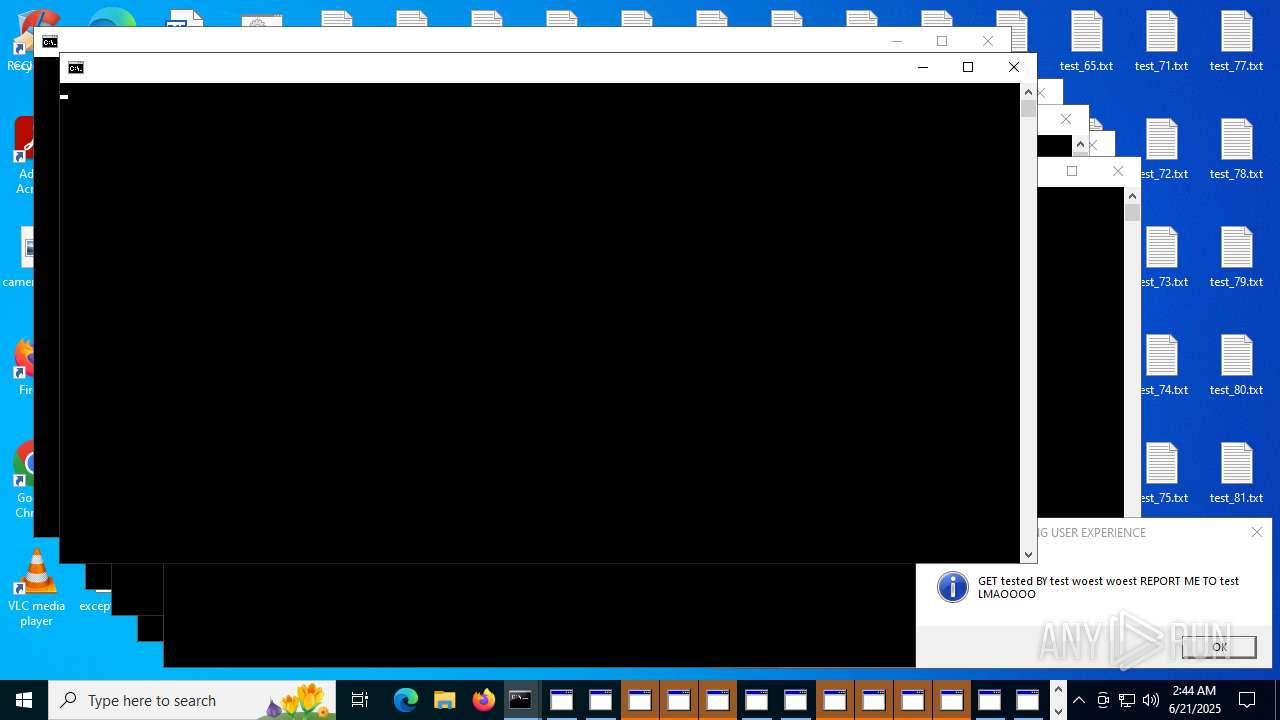
Task: Launch Microsoft Edge from the taskbar
Action: click(x=405, y=700)
